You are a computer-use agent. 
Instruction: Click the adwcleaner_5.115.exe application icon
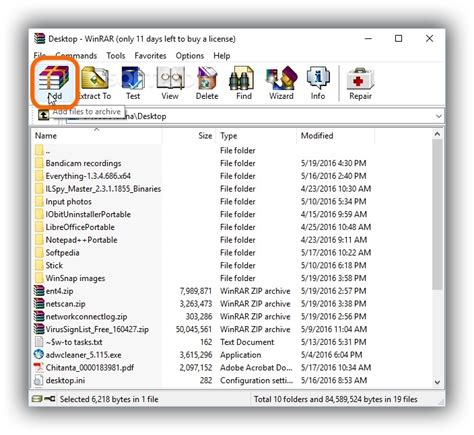coord(39,354)
